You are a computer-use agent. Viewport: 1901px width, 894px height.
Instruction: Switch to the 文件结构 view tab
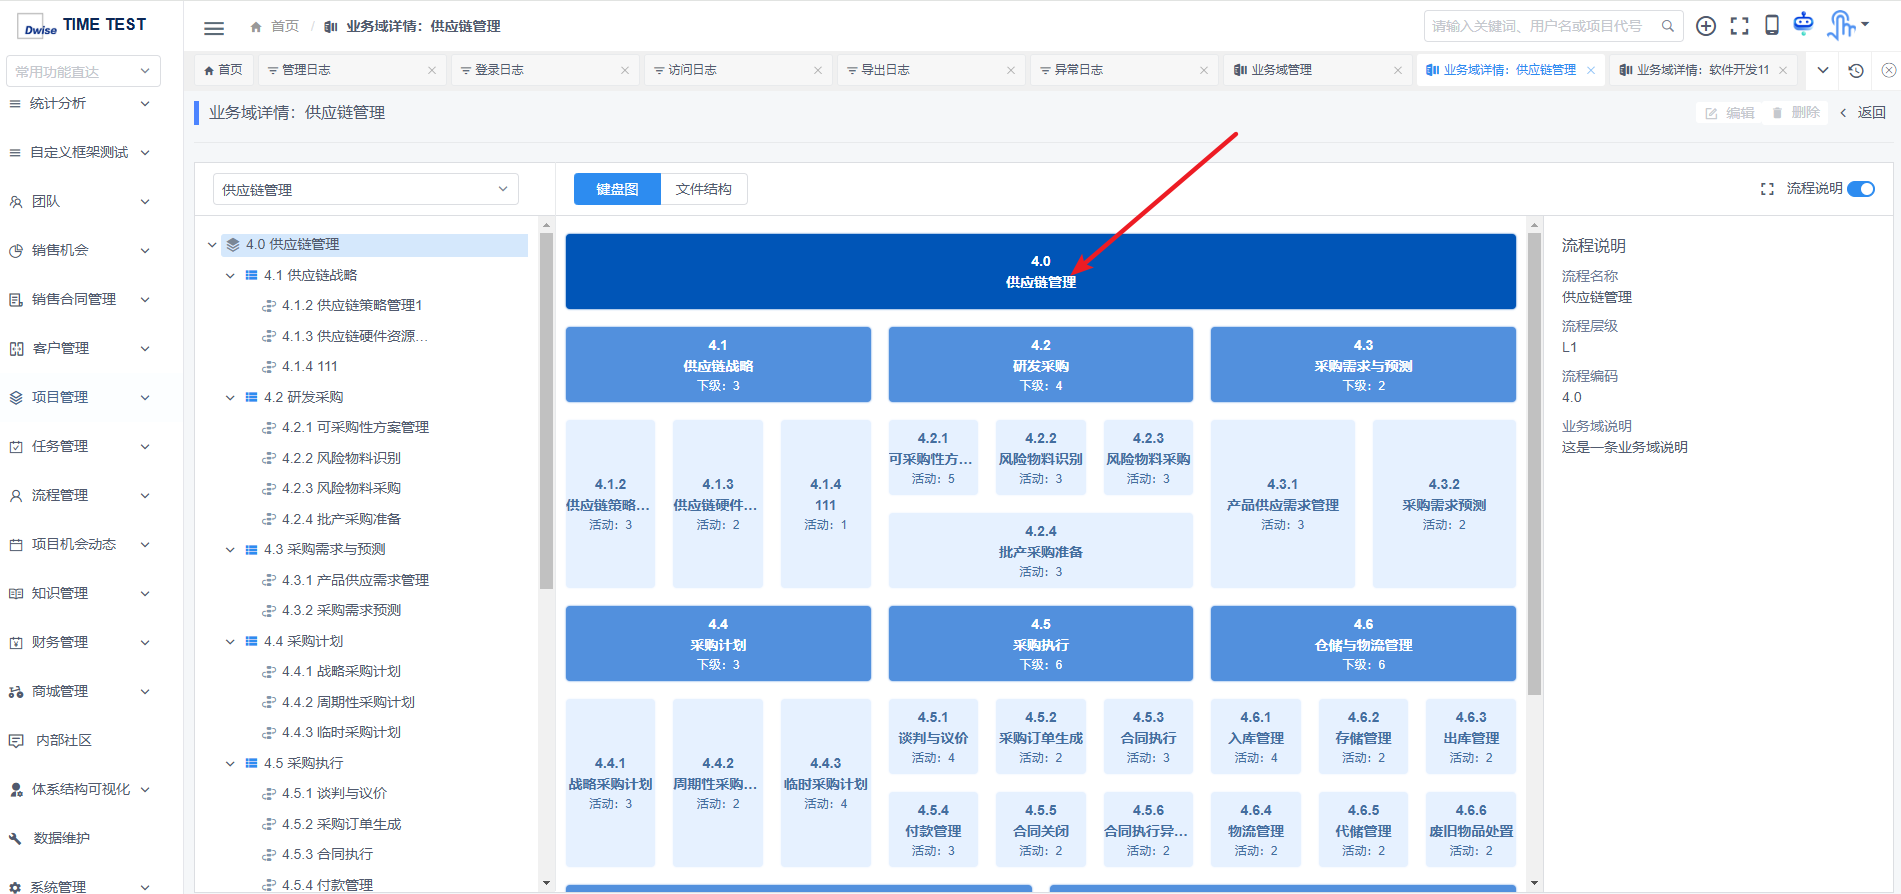point(704,189)
